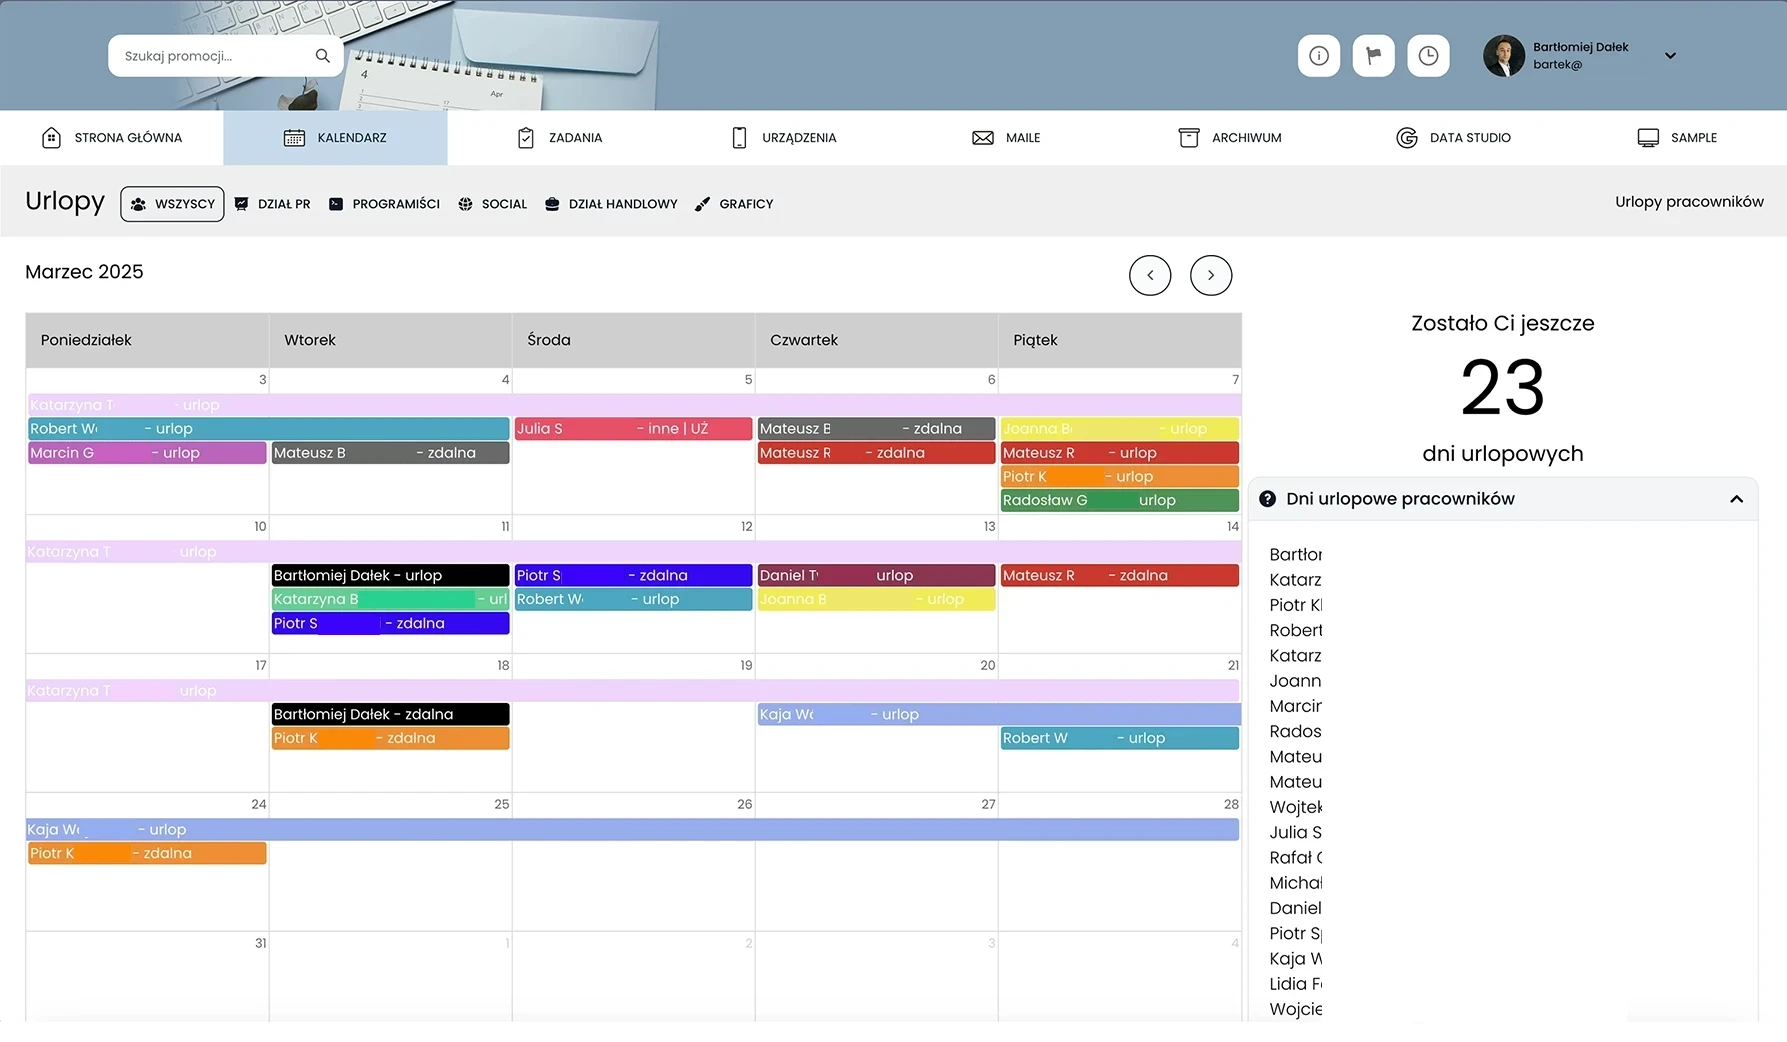Select the Wszyscy filter
The image size is (1787, 1042).
click(x=172, y=204)
